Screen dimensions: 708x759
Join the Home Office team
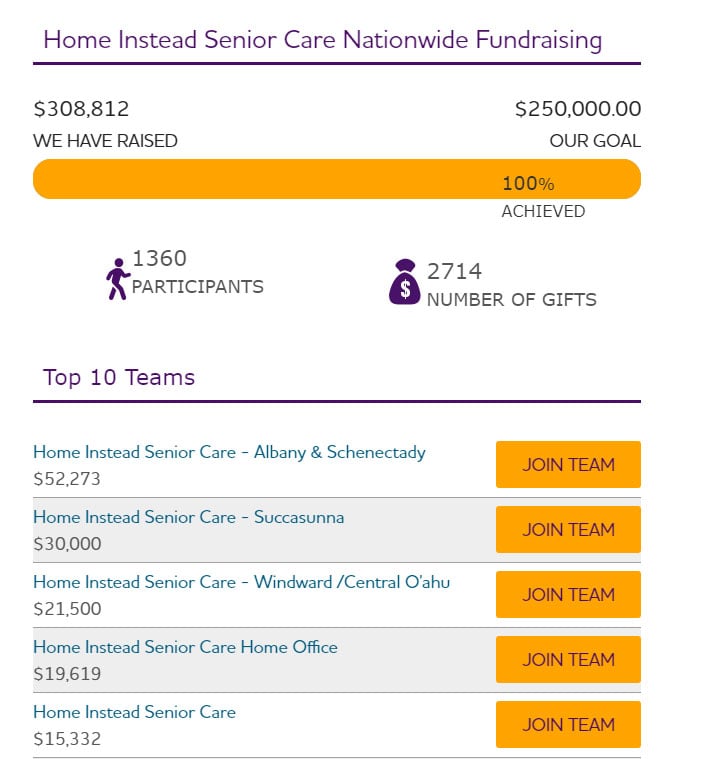click(x=568, y=659)
